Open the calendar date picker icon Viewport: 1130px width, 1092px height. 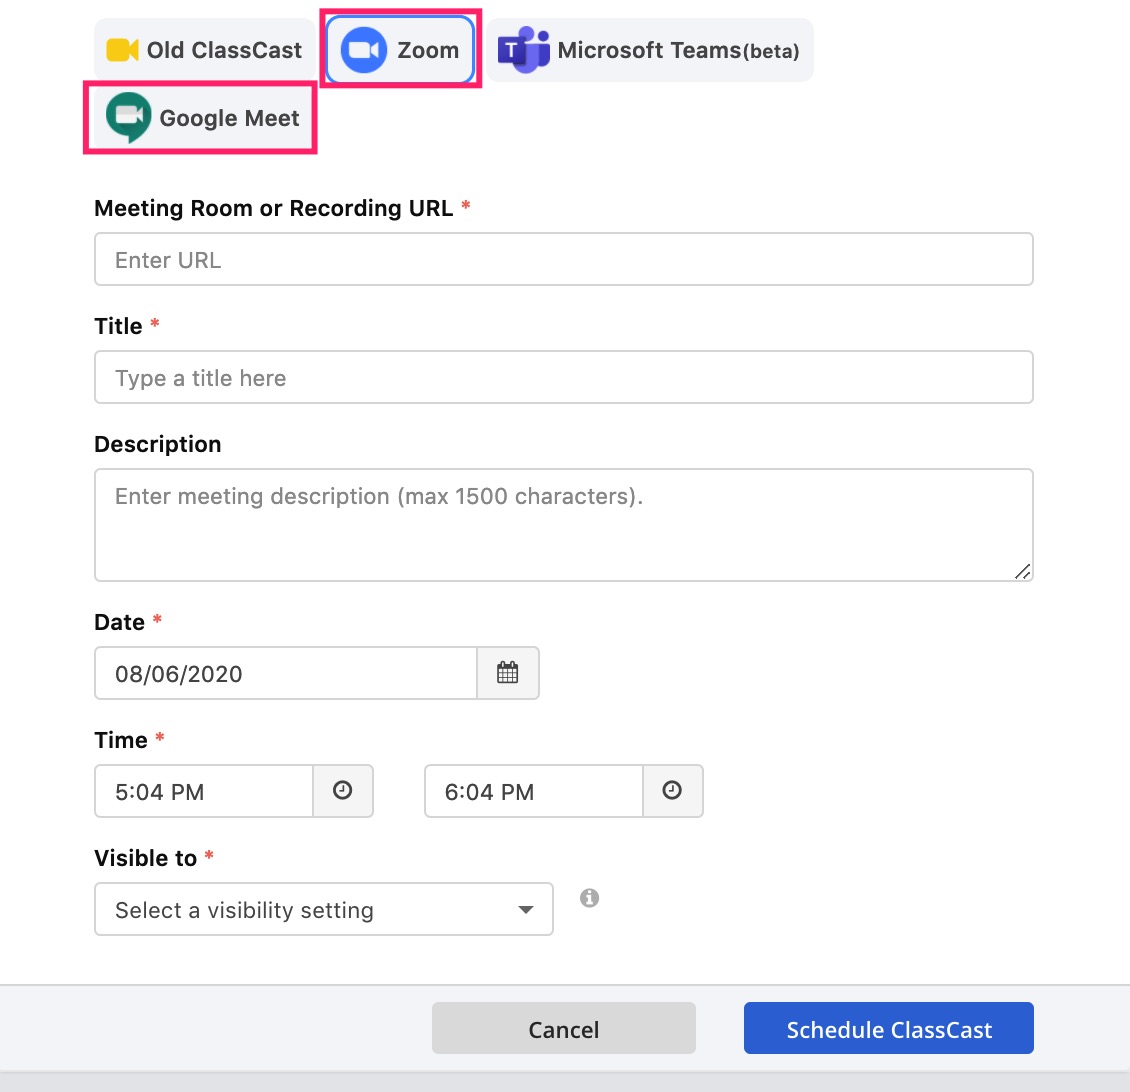(x=508, y=673)
